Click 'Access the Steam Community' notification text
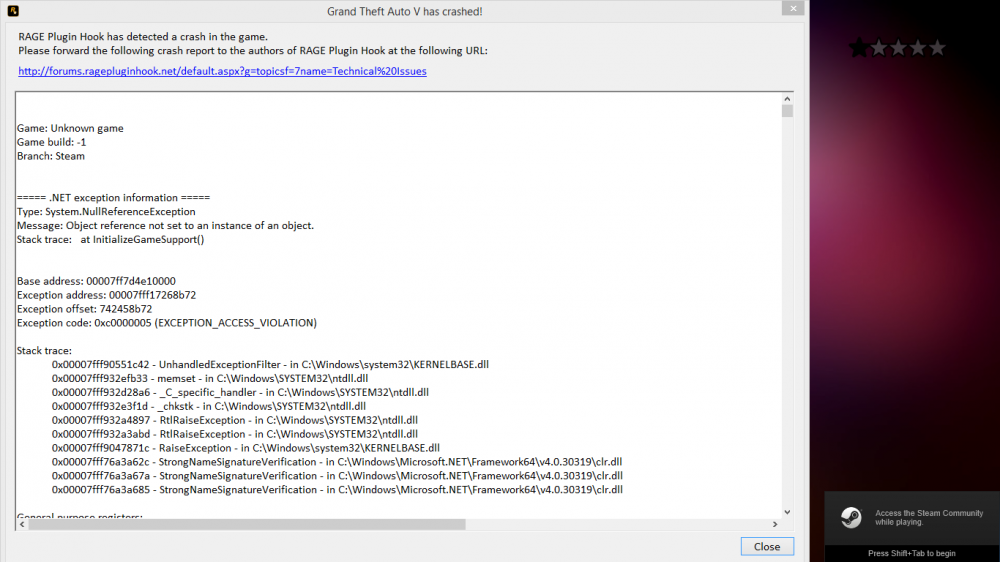Screen dimensions: 1000x562 tap(929, 517)
